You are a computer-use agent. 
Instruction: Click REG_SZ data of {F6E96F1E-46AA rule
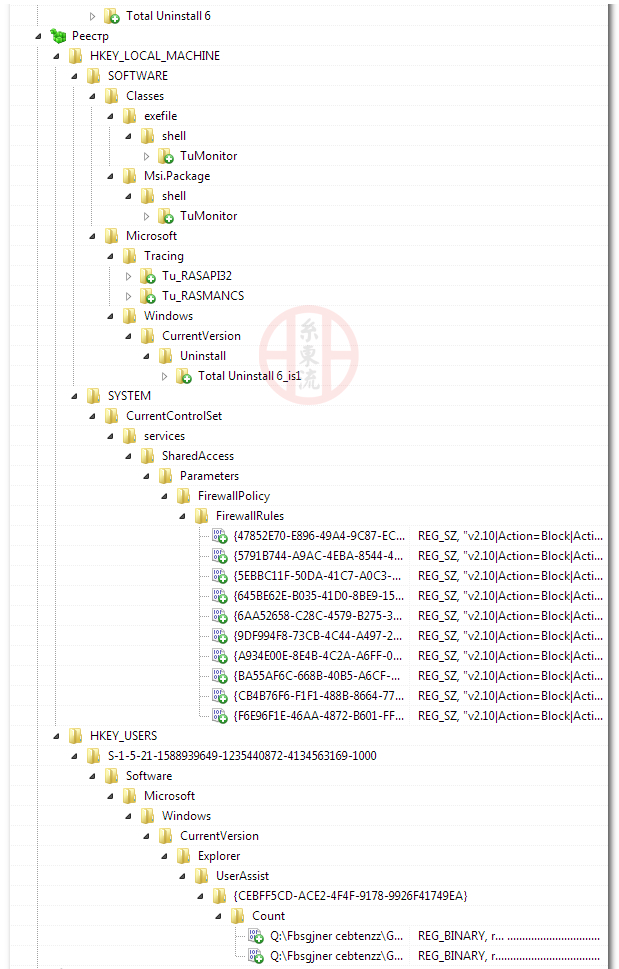[510, 716]
